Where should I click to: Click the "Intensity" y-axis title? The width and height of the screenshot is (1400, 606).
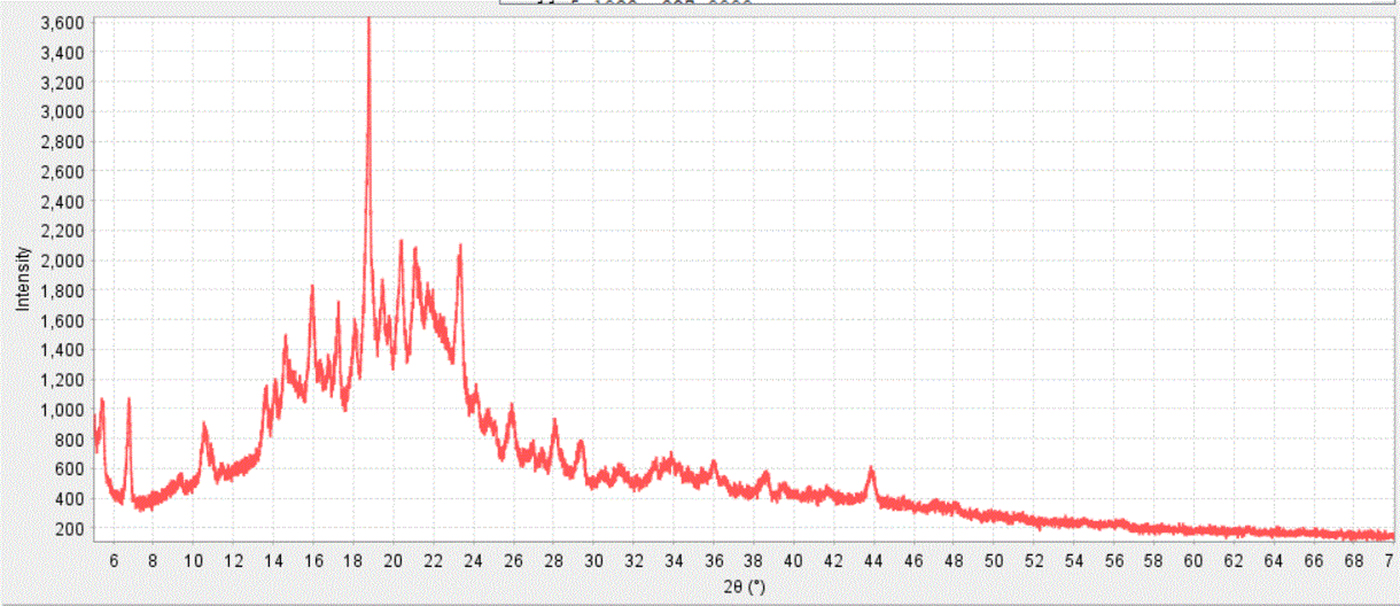tap(24, 280)
